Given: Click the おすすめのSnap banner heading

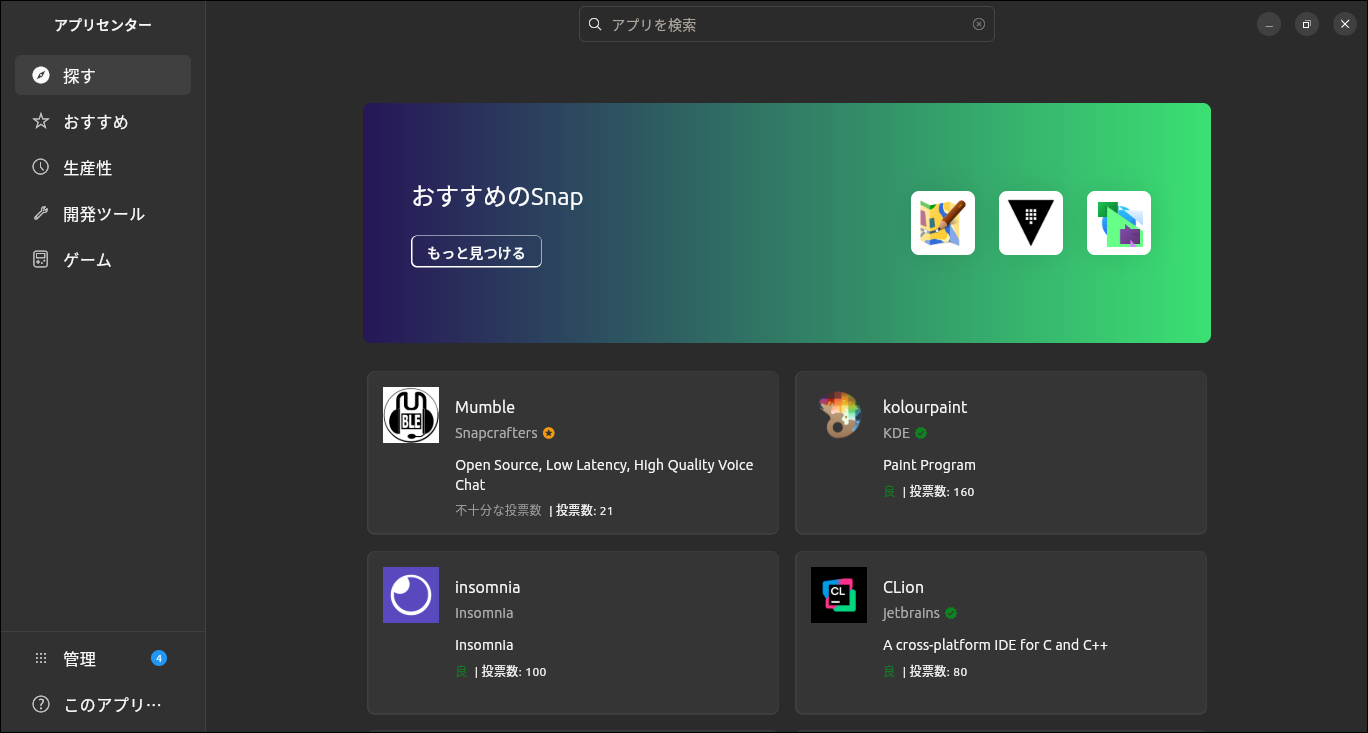Looking at the screenshot, I should [497, 196].
